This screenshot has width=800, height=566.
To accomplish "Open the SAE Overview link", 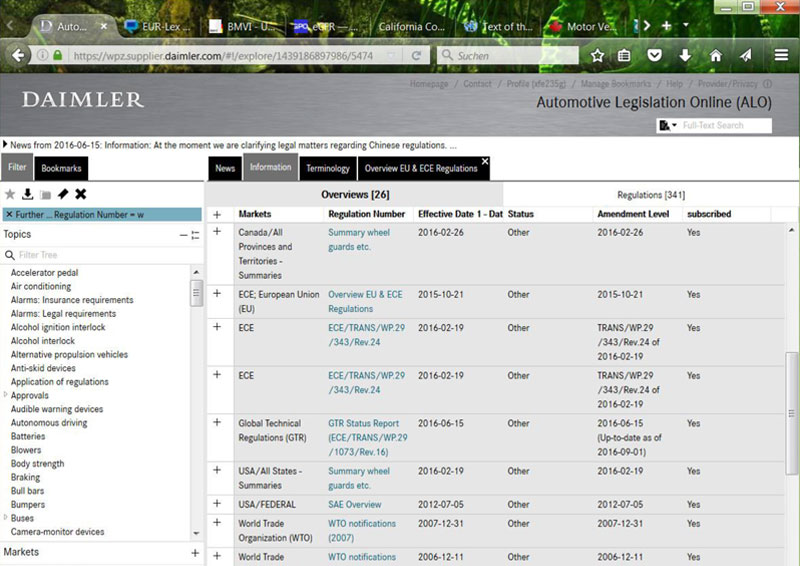I will (355, 504).
